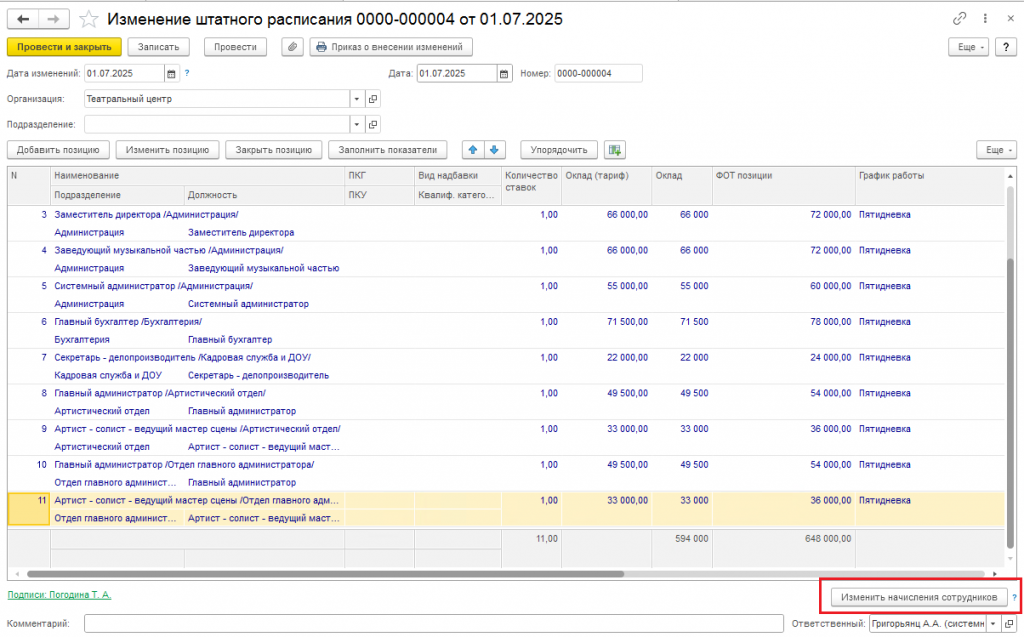
Task: Click the back navigation arrow
Action: [23, 20]
